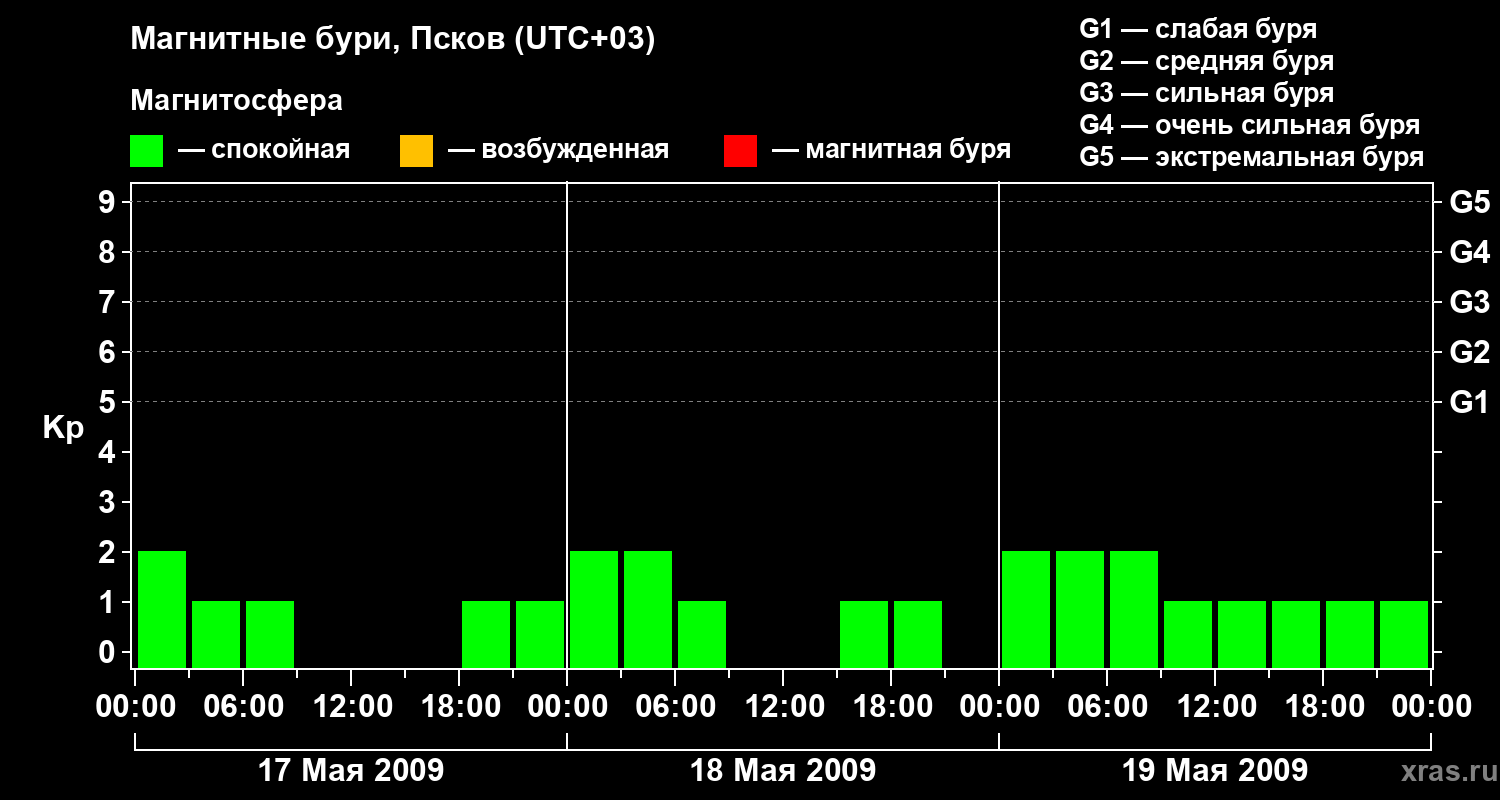Click the first green bar on 17 May

coord(162,608)
